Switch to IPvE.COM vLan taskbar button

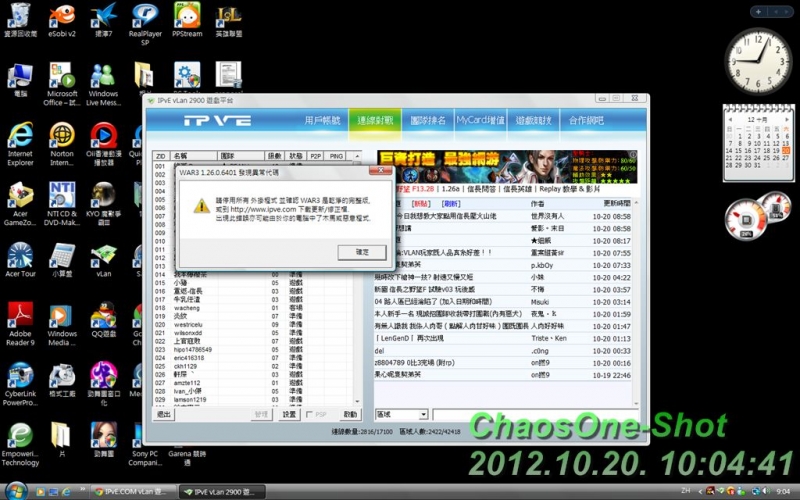(134, 492)
